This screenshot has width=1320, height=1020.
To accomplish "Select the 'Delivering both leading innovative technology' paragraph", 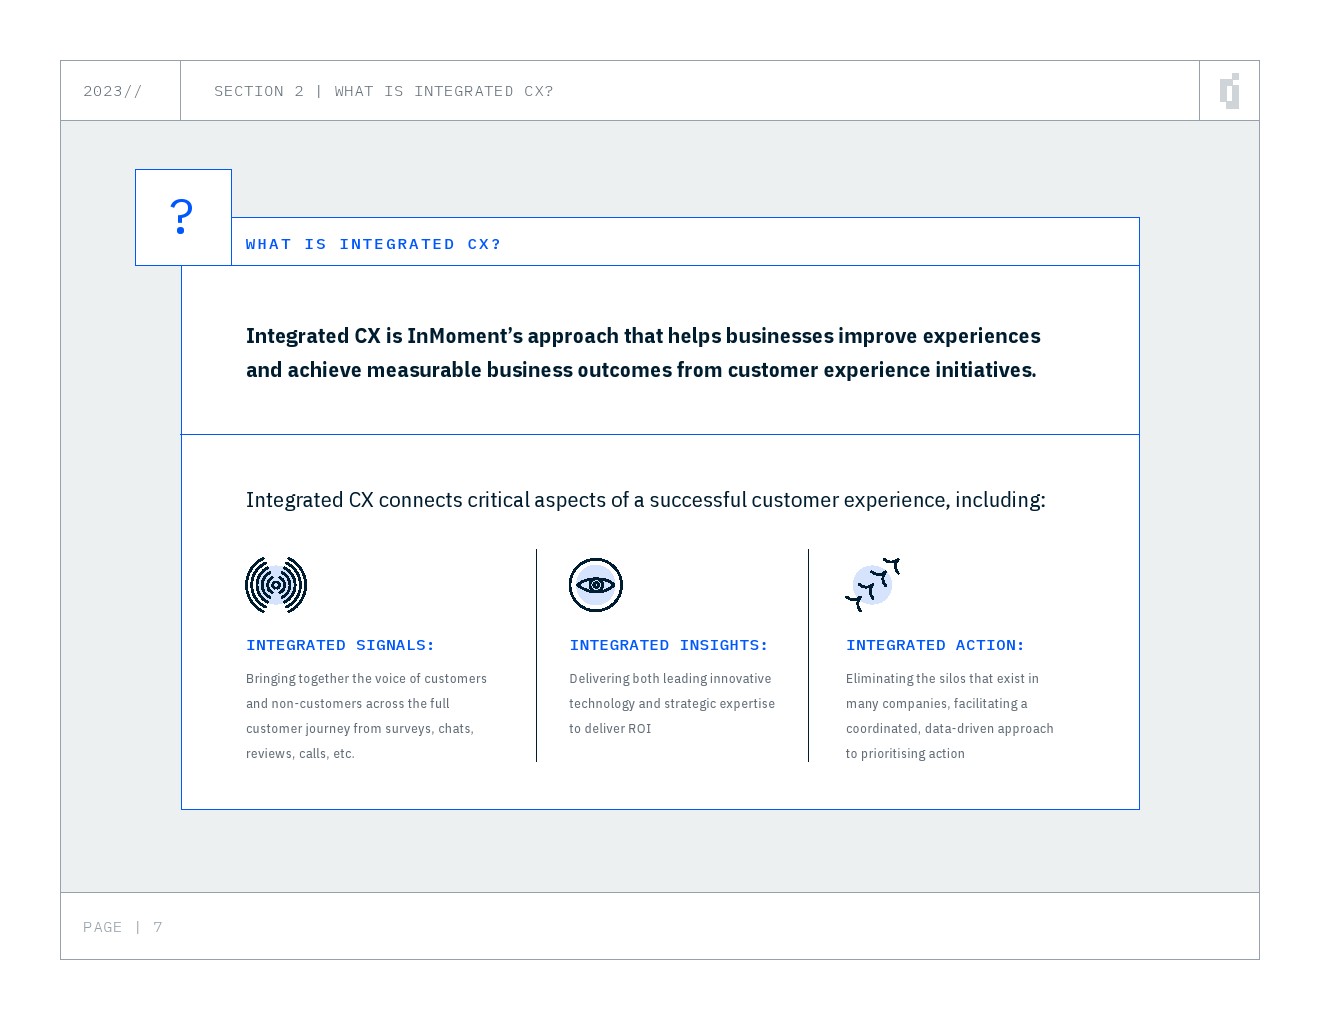I will (672, 703).
